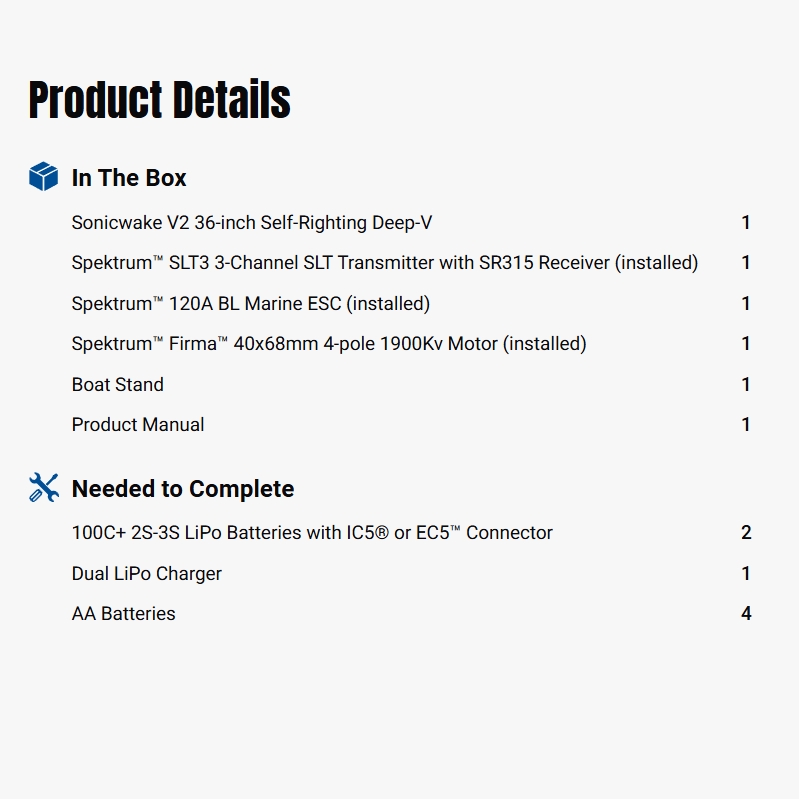The image size is (799, 799).
Task: Click the quantity beside Dual LiPo Charger
Action: point(746,574)
